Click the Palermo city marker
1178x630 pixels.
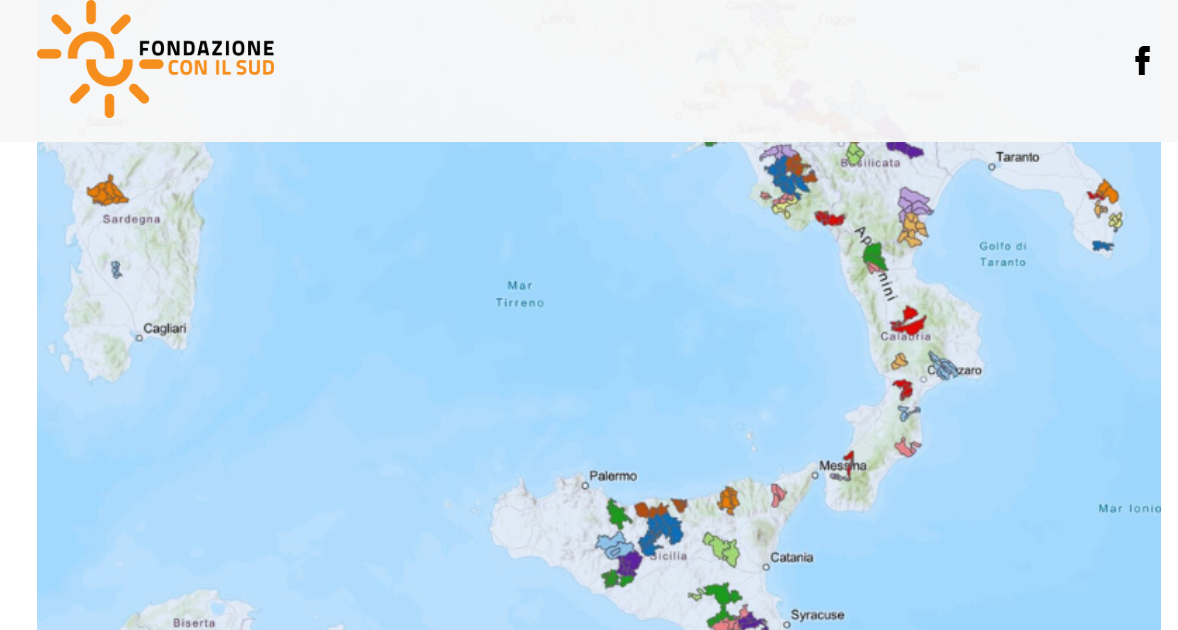(586, 486)
